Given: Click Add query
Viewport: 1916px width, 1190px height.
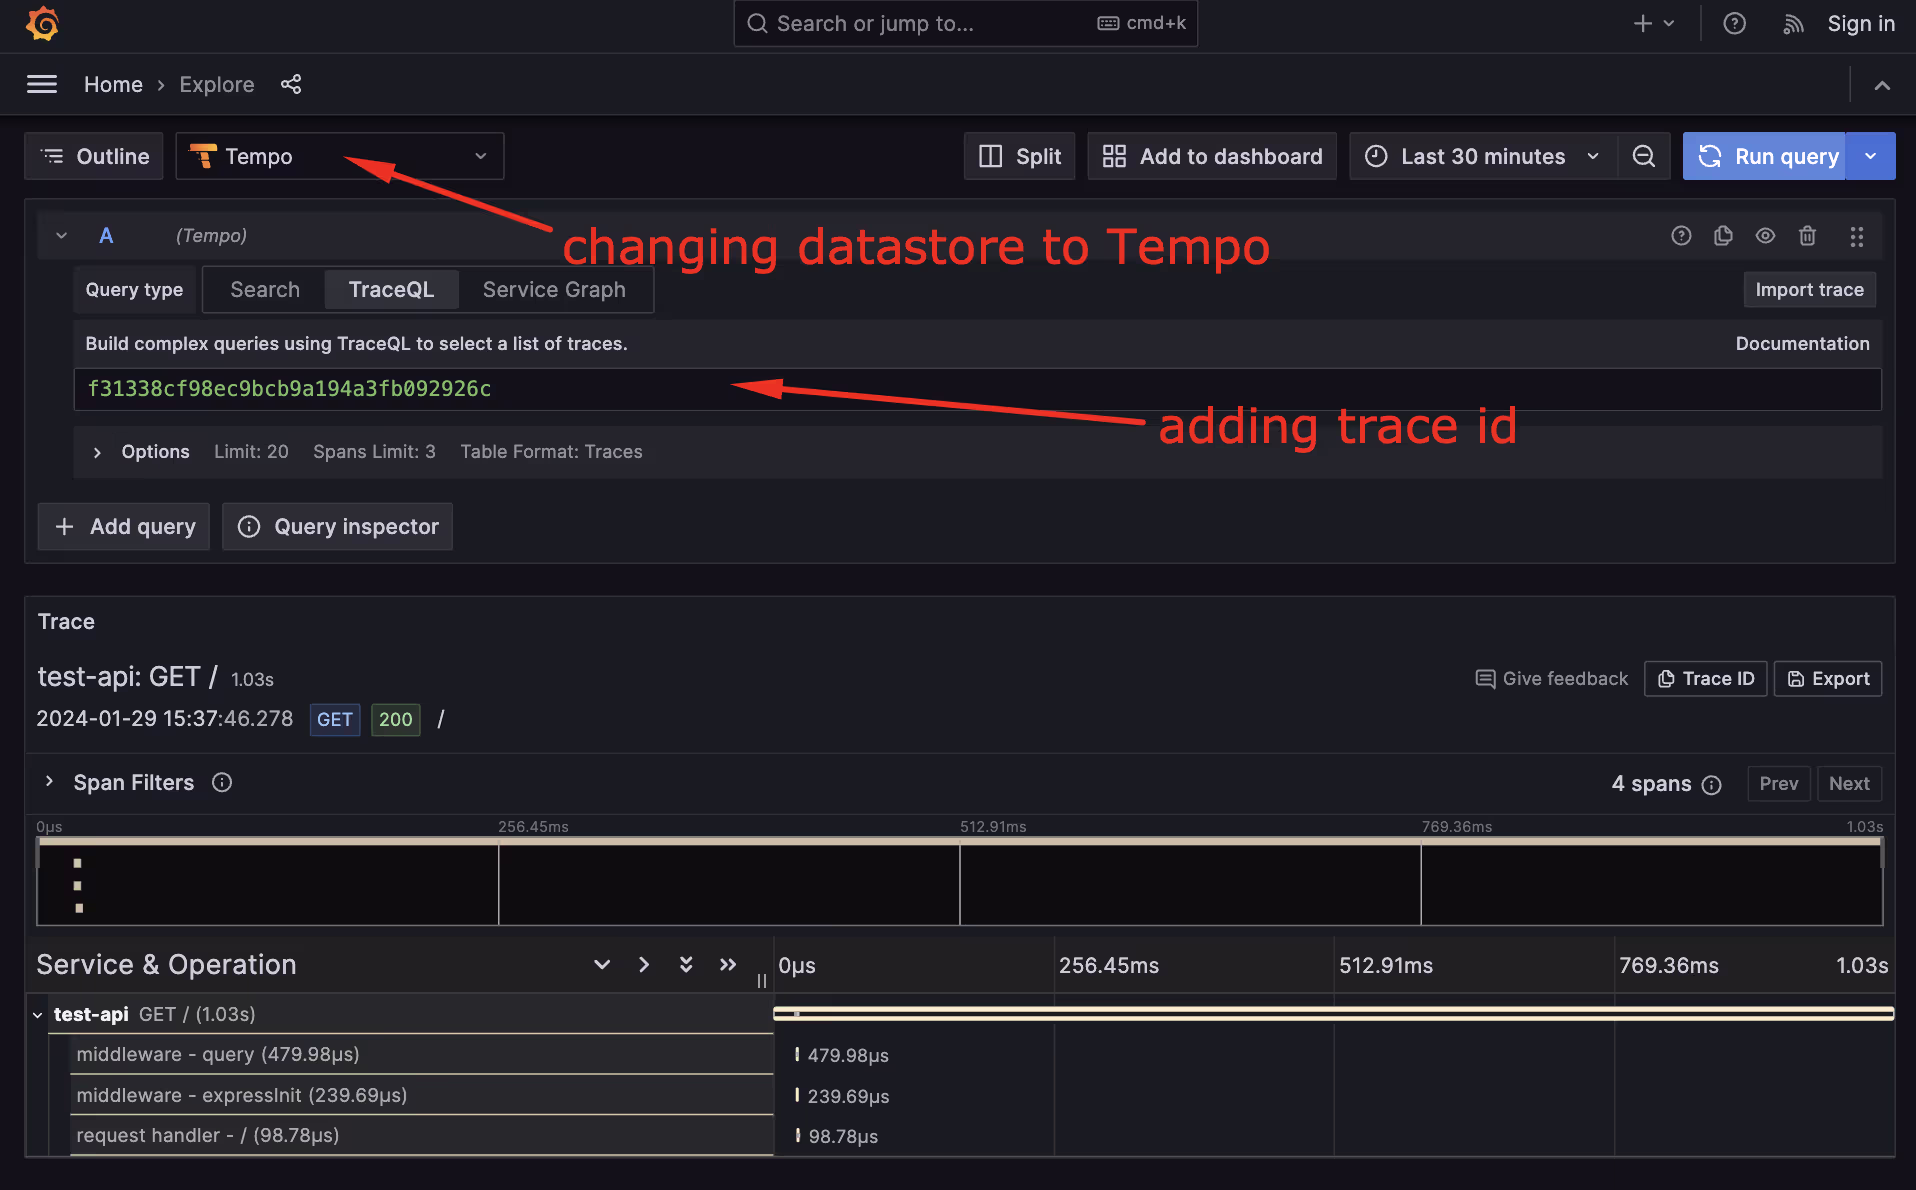Looking at the screenshot, I should pos(124,526).
